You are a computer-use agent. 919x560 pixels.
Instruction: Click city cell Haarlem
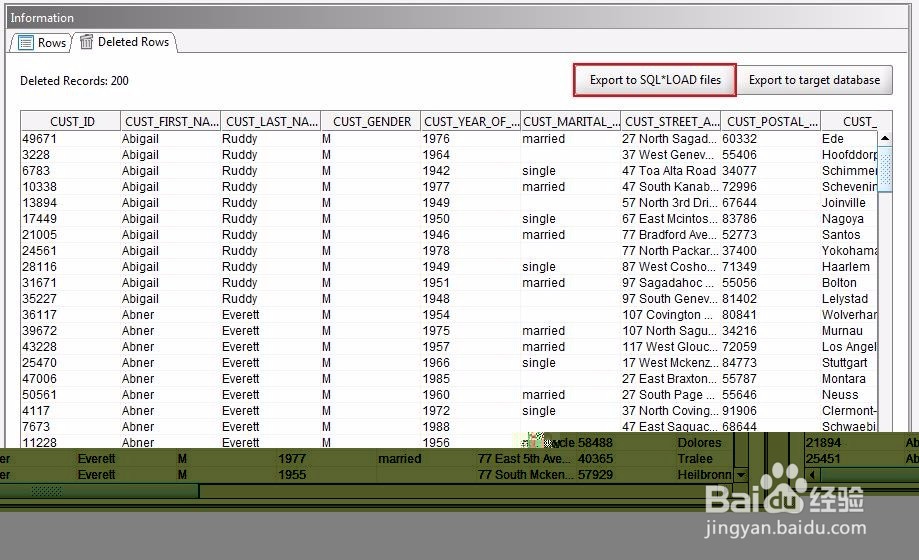click(849, 267)
